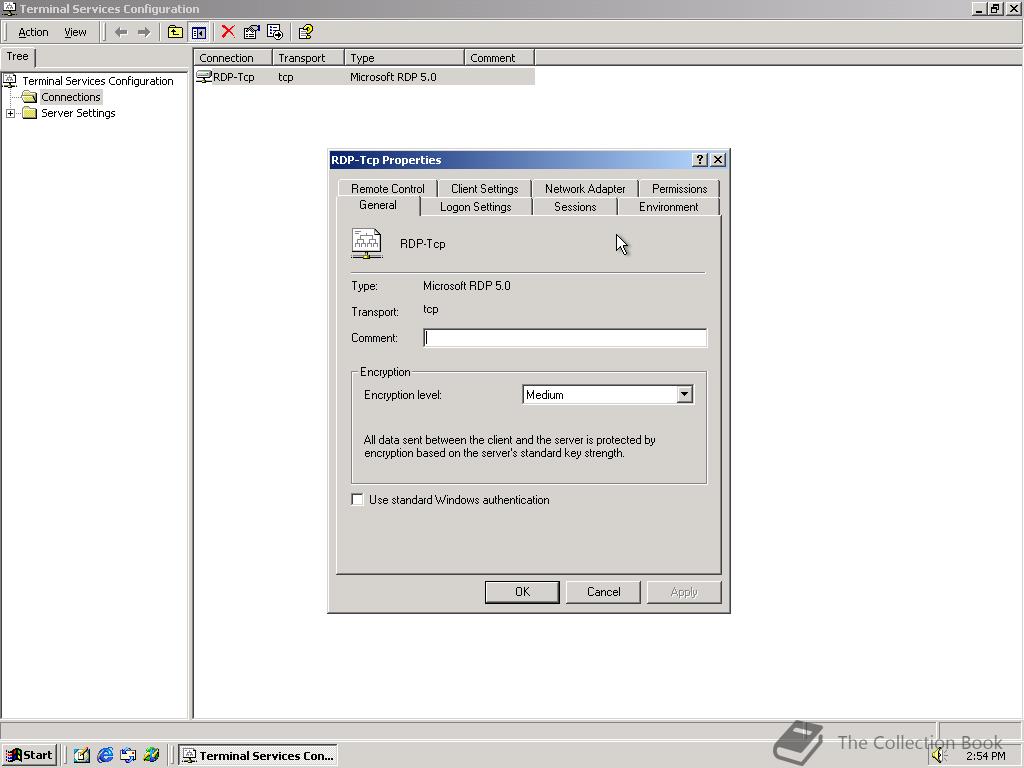Screen dimensions: 1024x768
Task: Select the Tree tab in left pane
Action: tap(18, 56)
